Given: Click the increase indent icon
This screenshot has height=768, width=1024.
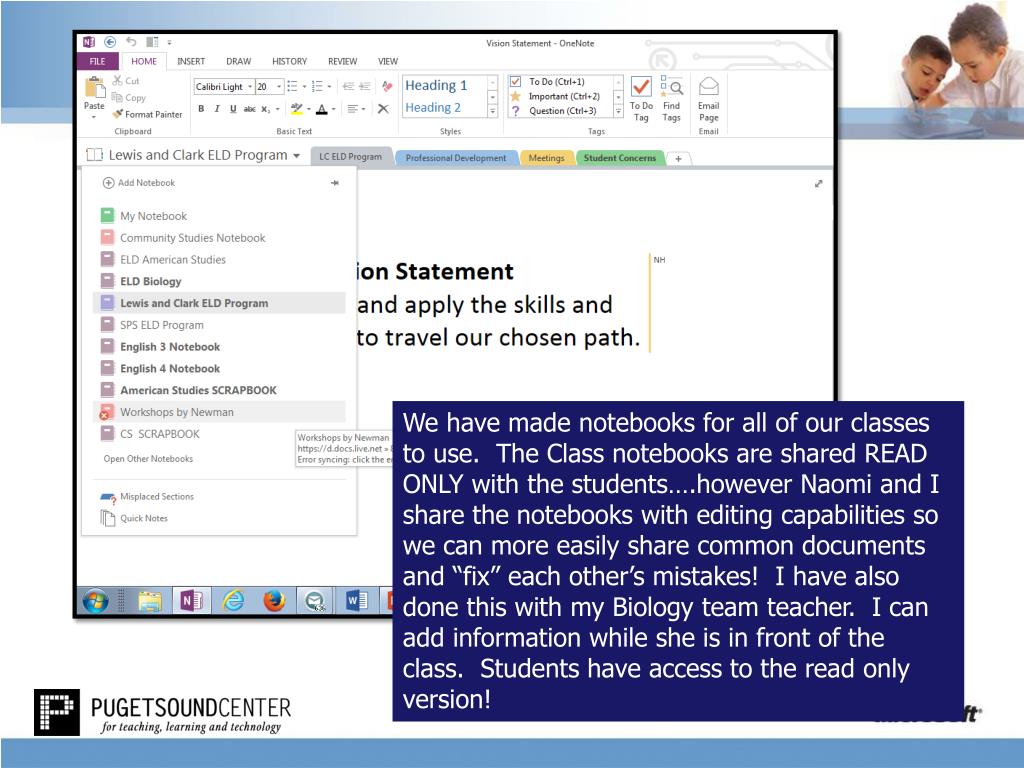Looking at the screenshot, I should pyautogui.click(x=365, y=86).
